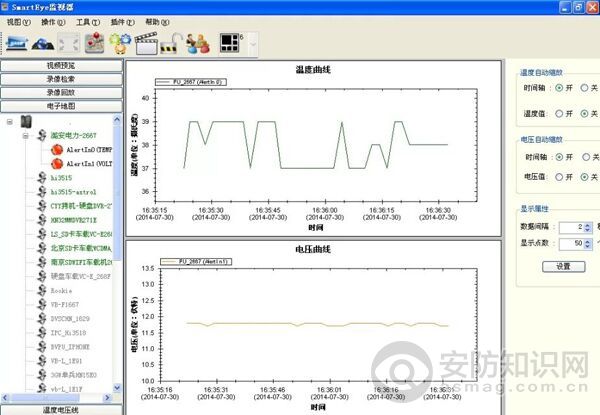Open the user group toolbar icon
Viewport: 600px width, 415px height.
(198, 43)
